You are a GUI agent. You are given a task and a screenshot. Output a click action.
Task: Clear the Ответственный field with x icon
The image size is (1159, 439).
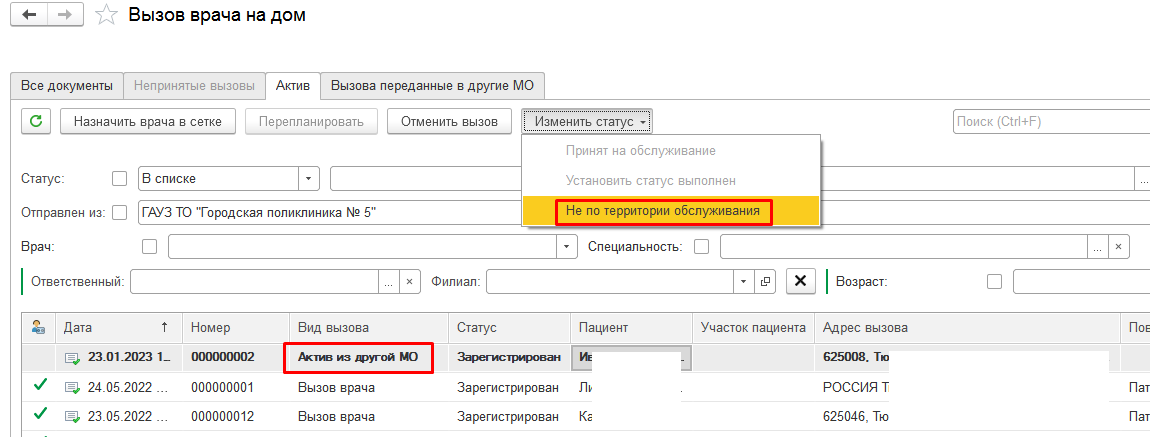[x=409, y=282]
